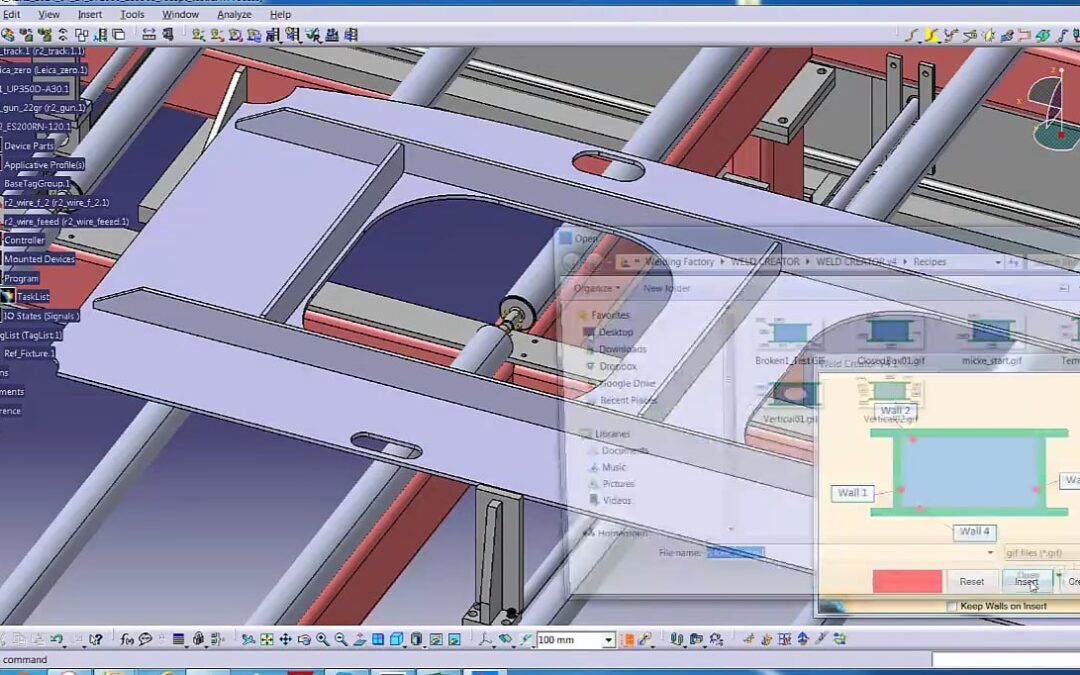
Task: Select the TaskList tree node
Action: pyautogui.click(x=33, y=297)
